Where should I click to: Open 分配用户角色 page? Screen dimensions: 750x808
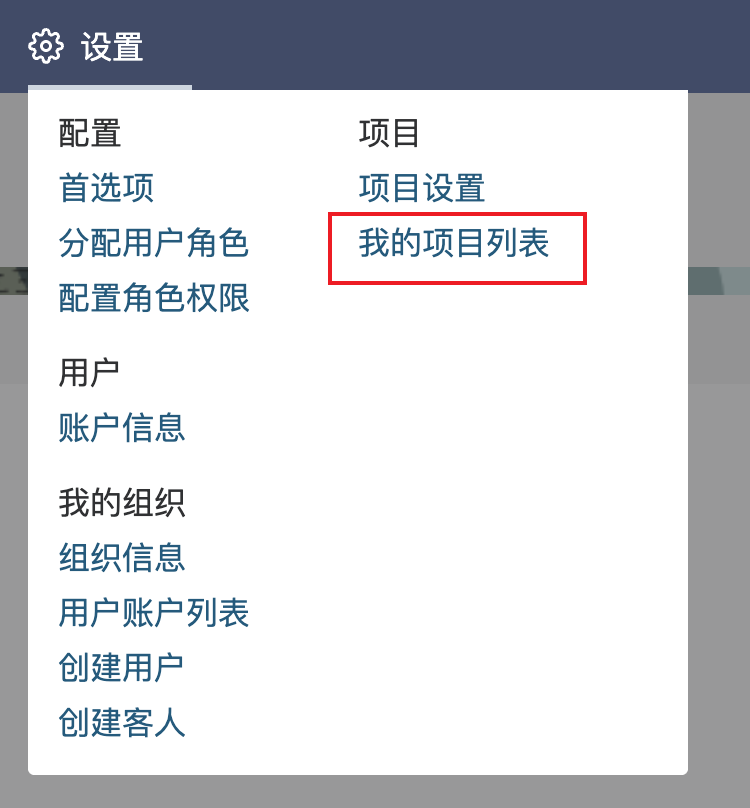[x=154, y=243]
